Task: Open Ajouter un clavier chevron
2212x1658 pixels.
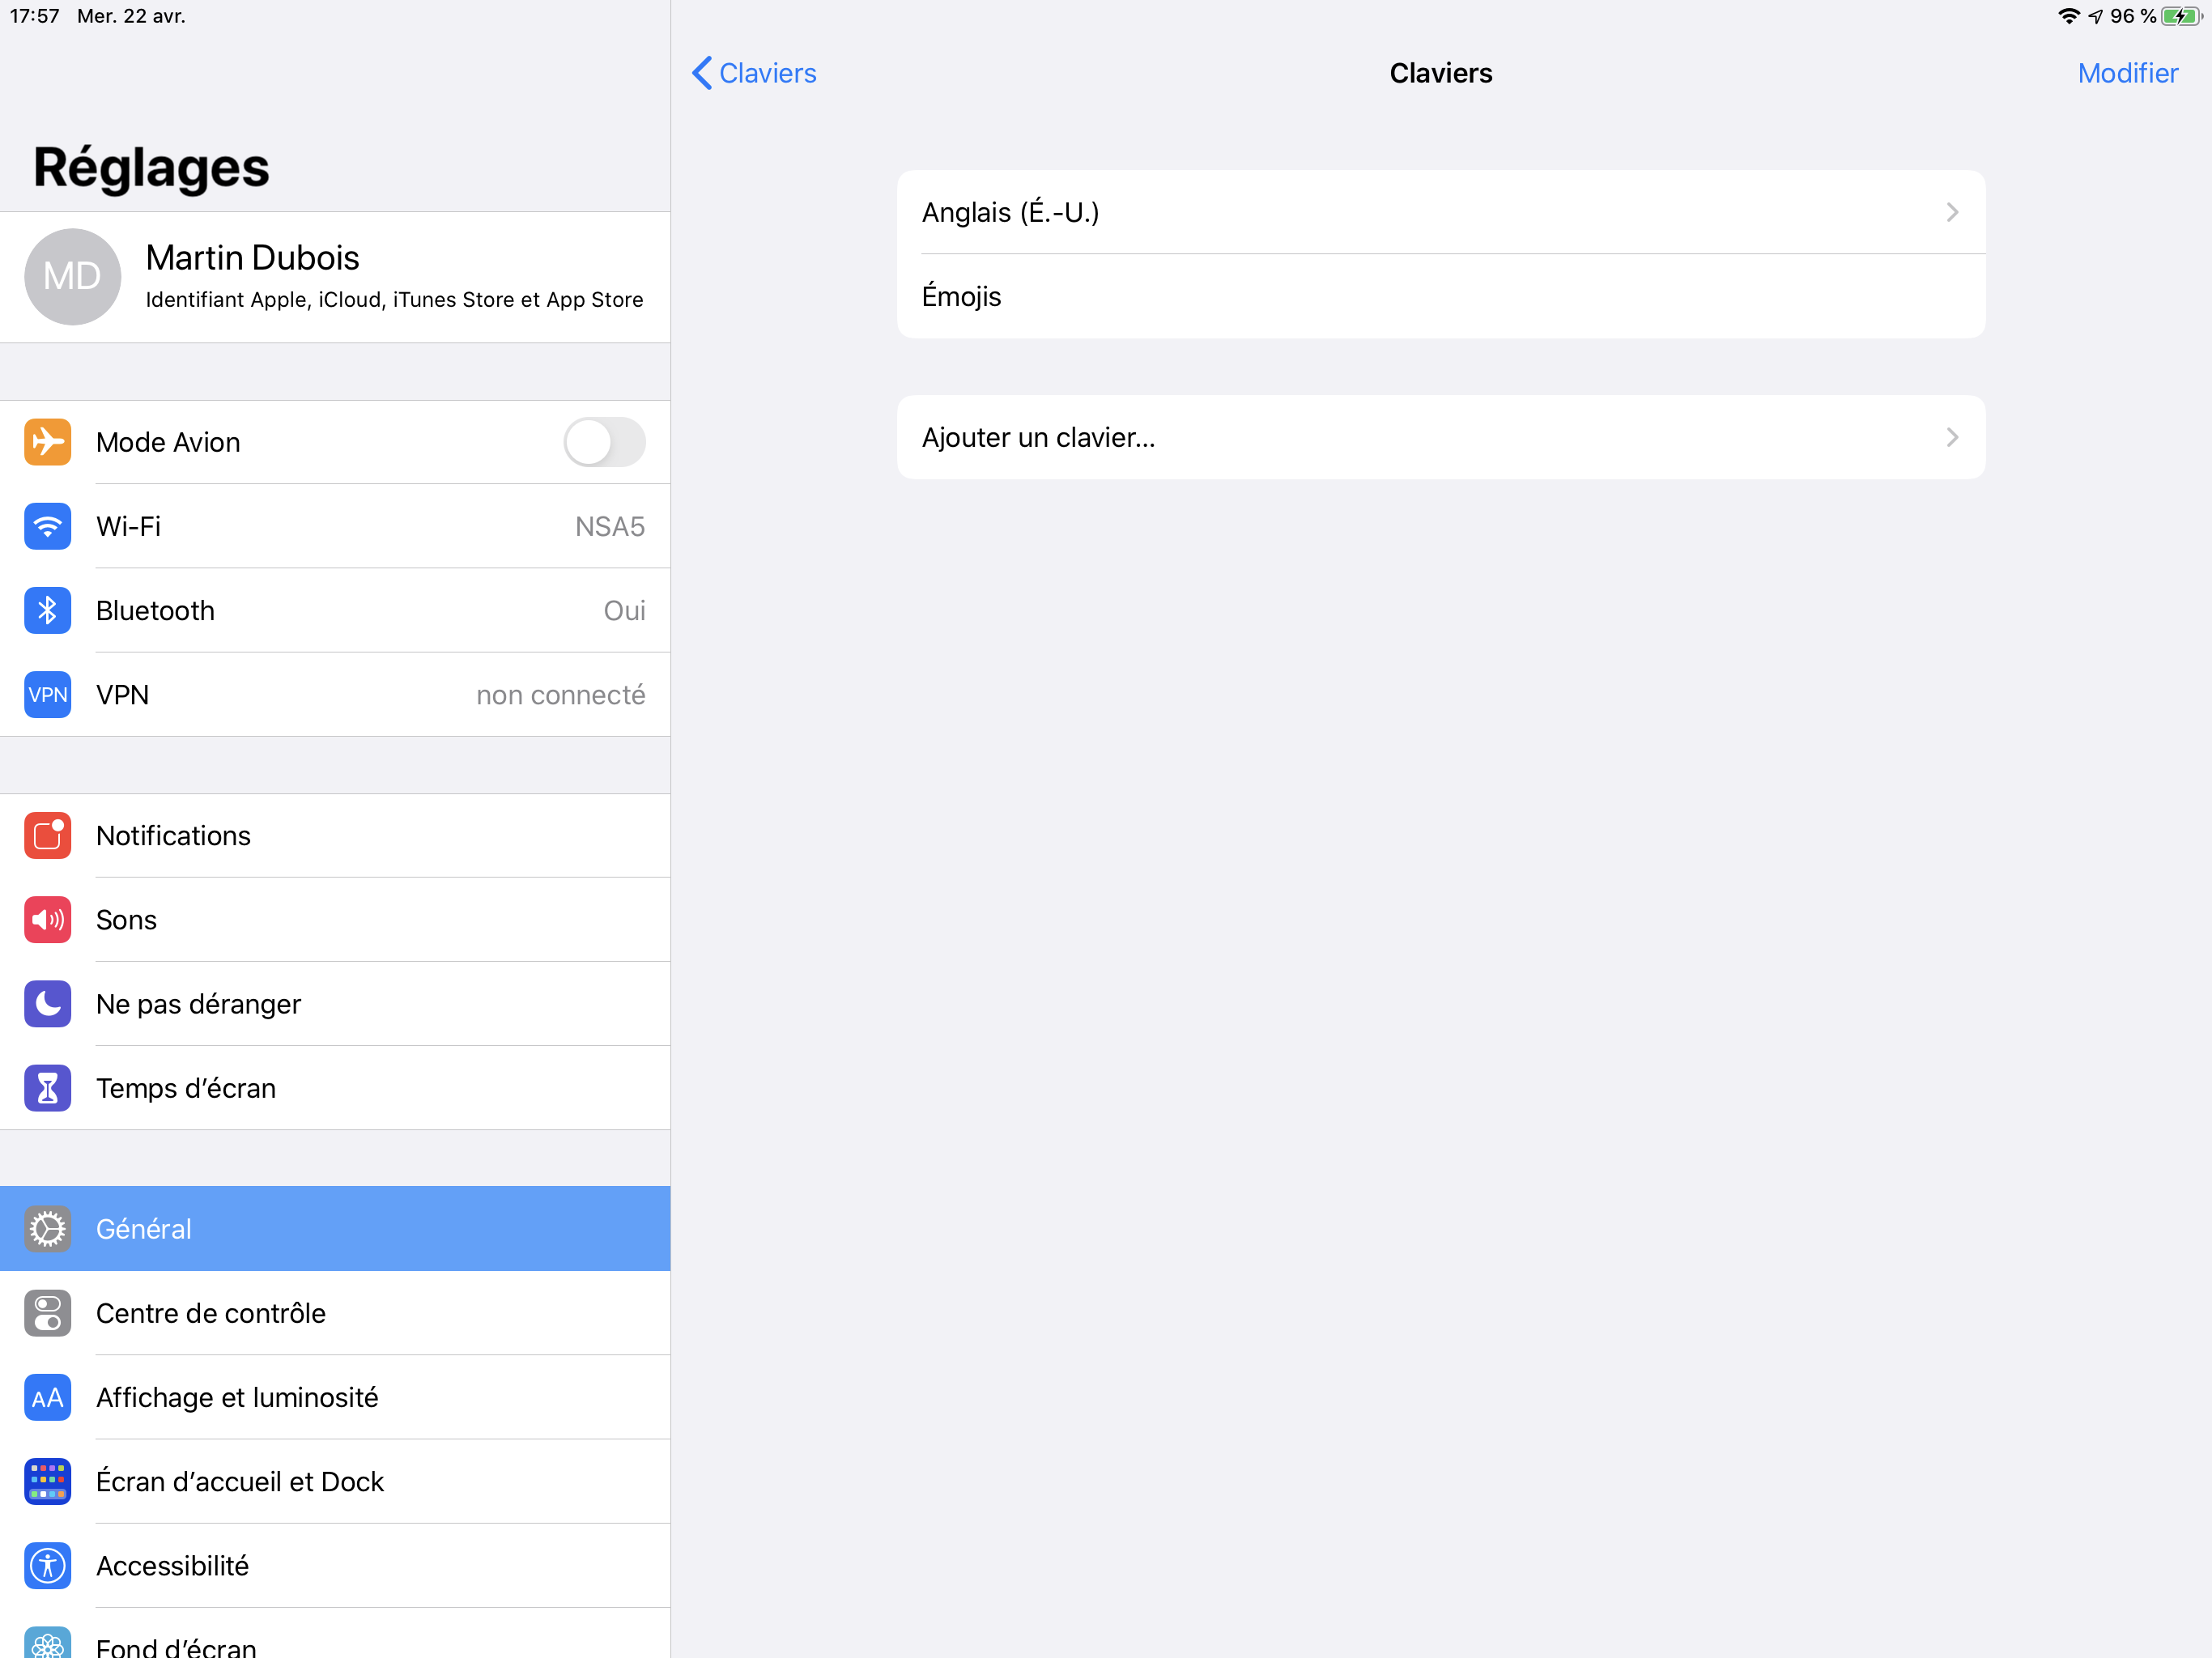Action: [x=1951, y=437]
